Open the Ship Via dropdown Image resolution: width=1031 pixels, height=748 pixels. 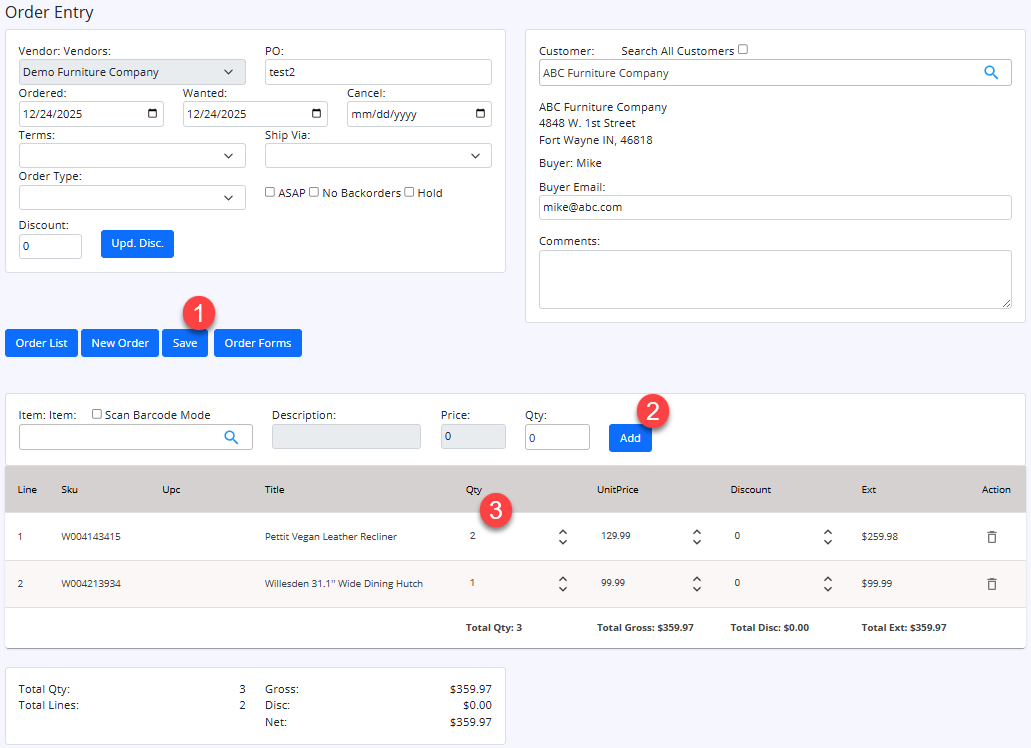click(x=378, y=156)
